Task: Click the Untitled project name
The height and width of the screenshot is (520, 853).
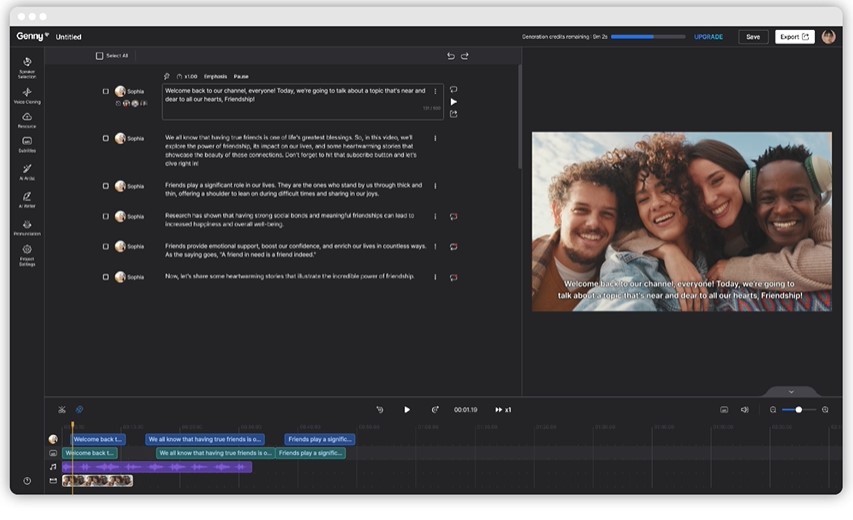Action: click(69, 37)
